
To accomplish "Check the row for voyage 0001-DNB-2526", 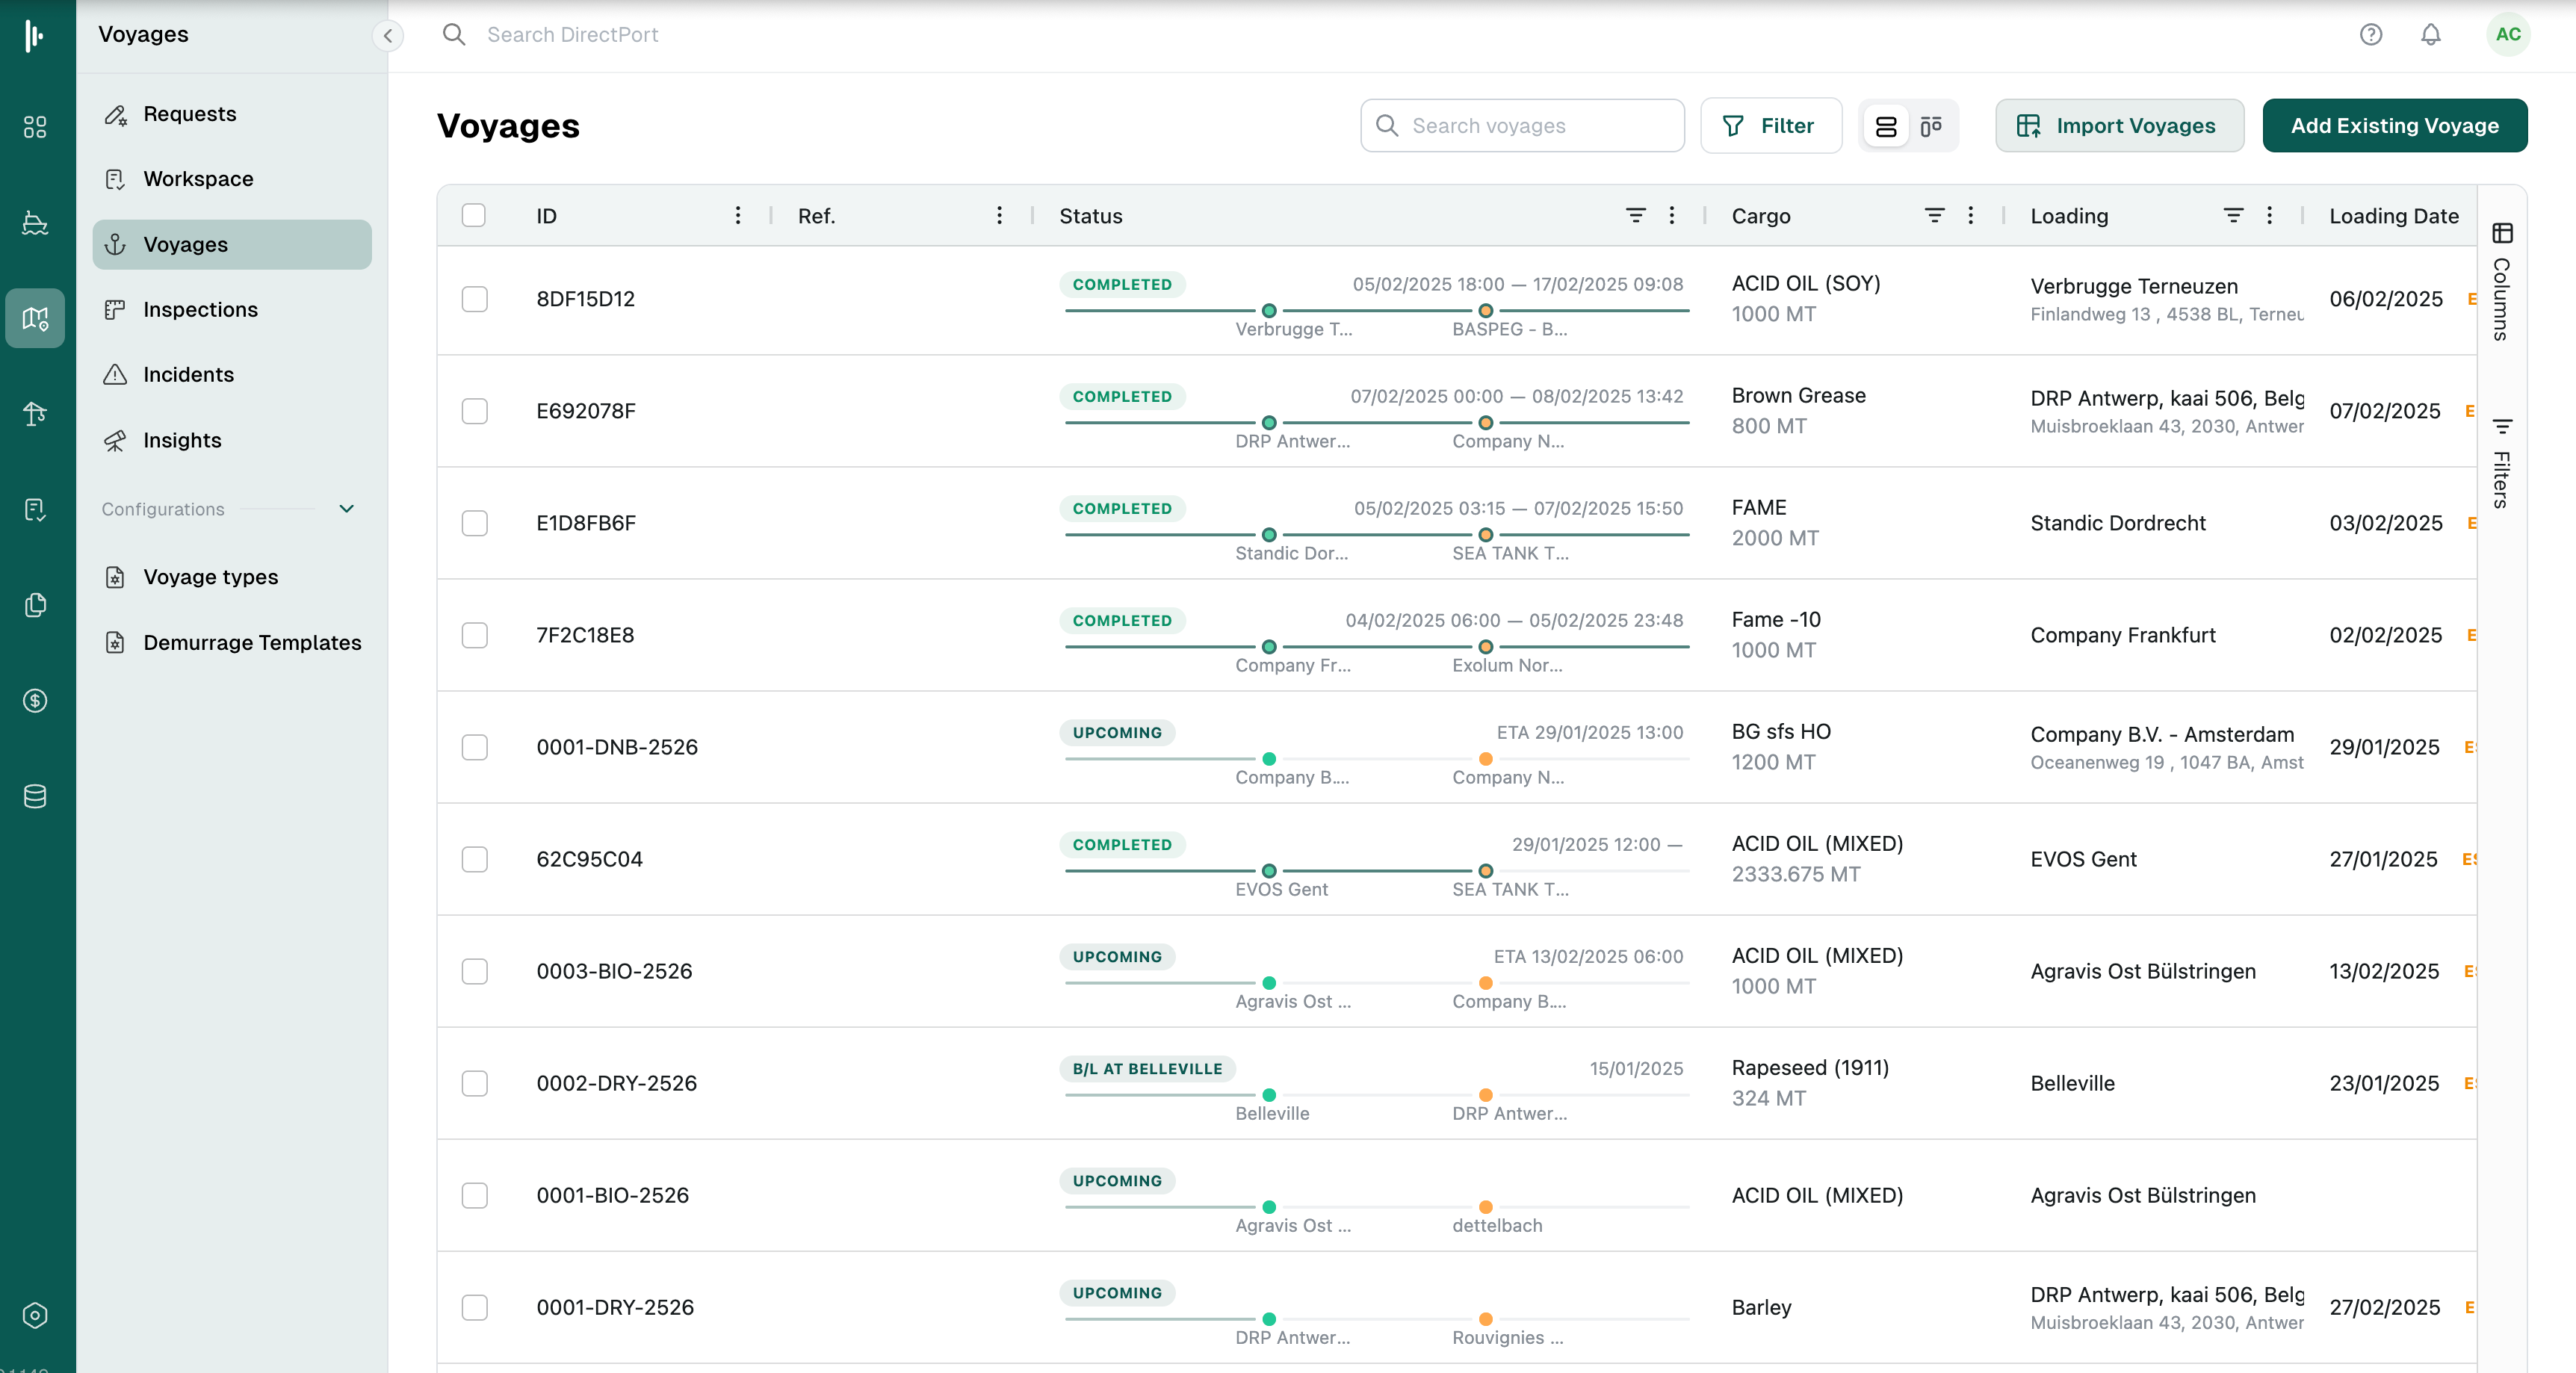I will (474, 747).
